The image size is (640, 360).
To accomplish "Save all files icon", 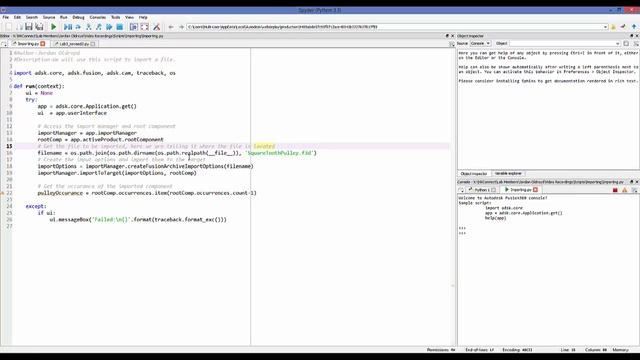I will (x=39, y=27).
